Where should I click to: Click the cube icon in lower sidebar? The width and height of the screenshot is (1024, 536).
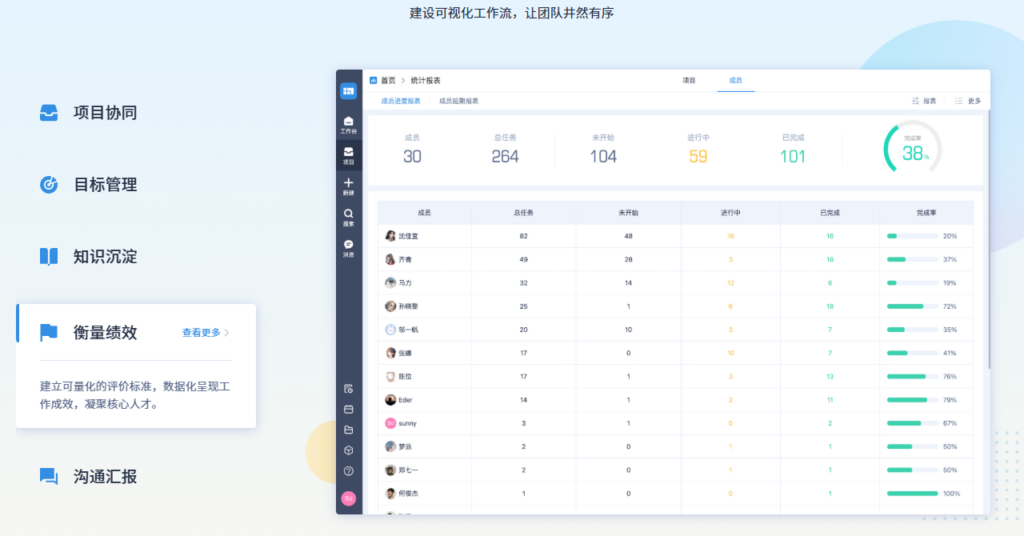click(x=349, y=450)
